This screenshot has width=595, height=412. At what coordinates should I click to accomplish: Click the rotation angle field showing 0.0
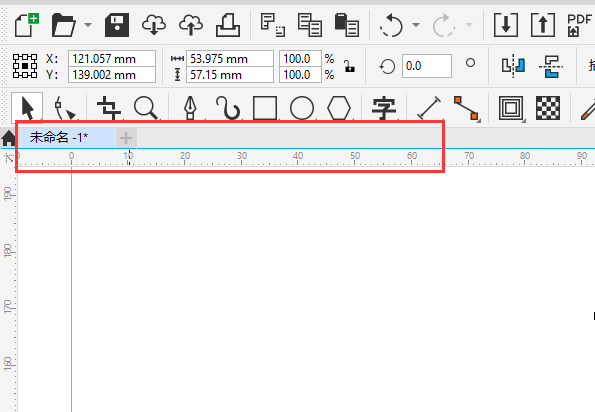point(427,66)
